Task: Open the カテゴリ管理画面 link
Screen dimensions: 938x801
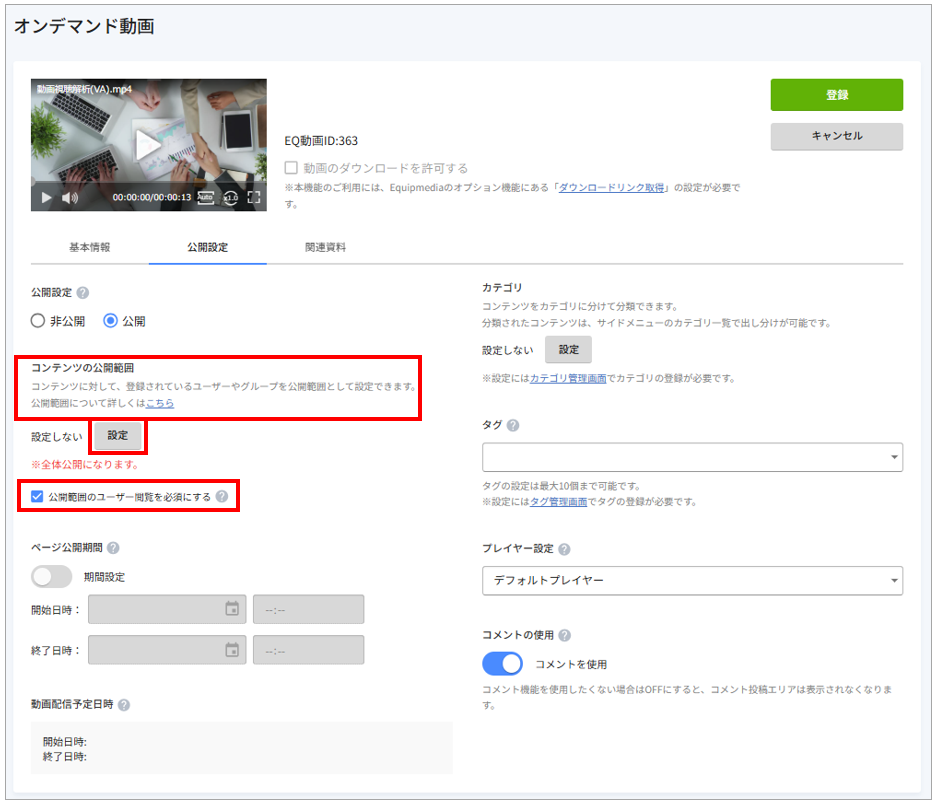Action: pyautogui.click(x=568, y=379)
